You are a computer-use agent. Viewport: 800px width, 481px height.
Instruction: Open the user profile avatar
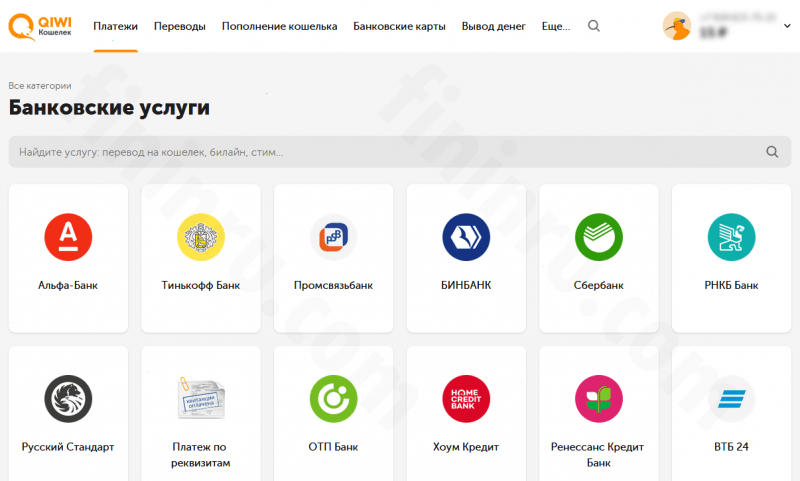coord(677,26)
